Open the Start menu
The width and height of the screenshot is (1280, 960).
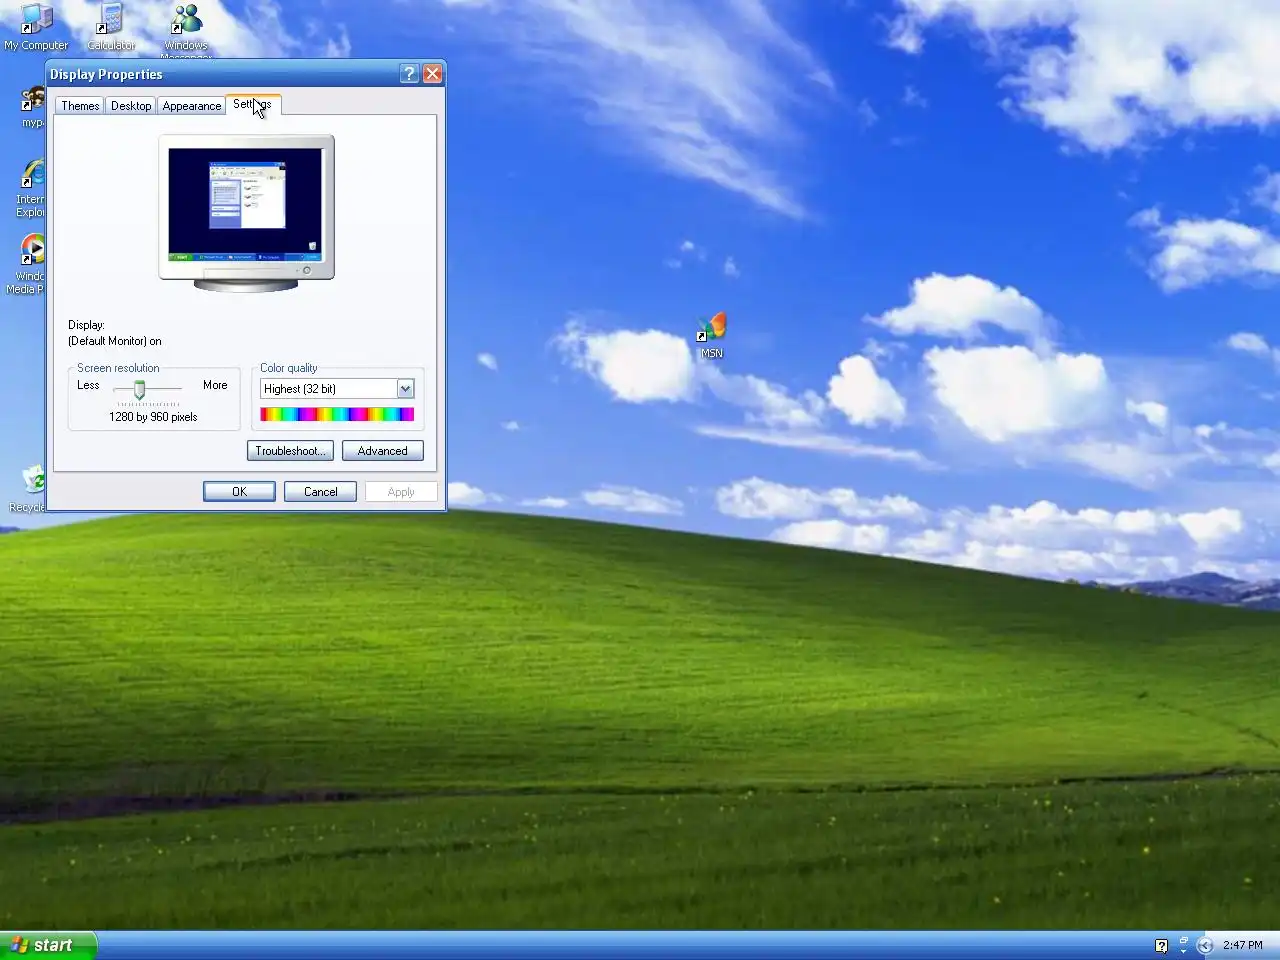tap(48, 945)
